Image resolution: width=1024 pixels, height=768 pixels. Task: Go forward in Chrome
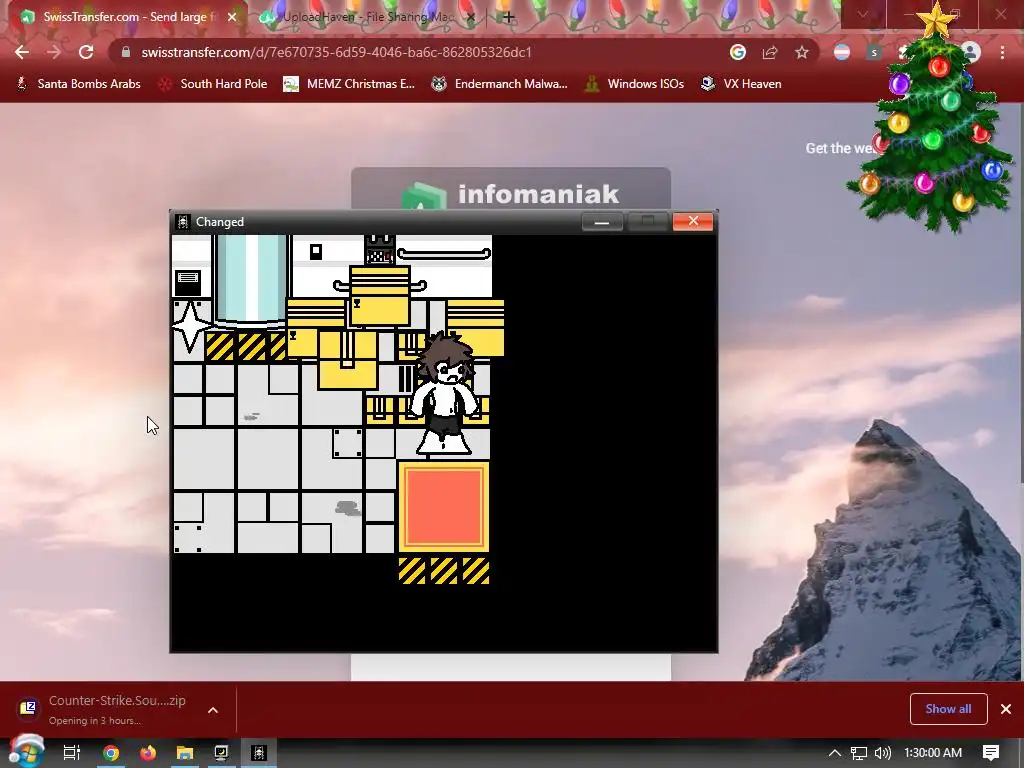tap(54, 52)
